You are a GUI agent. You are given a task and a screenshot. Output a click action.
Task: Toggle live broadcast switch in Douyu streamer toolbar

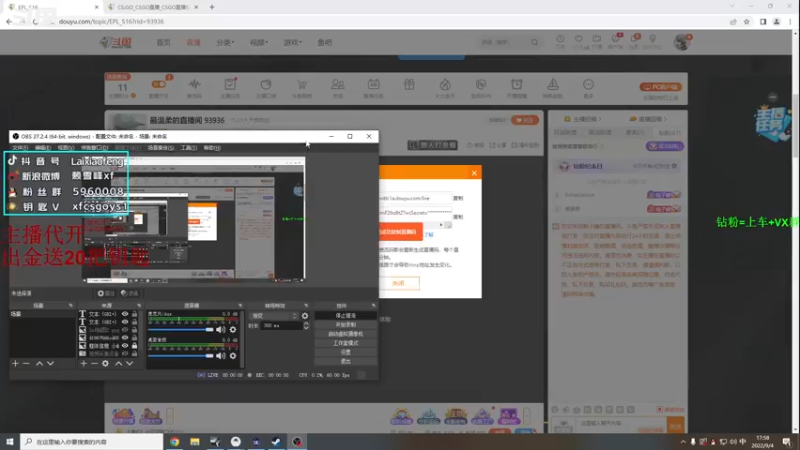(158, 84)
